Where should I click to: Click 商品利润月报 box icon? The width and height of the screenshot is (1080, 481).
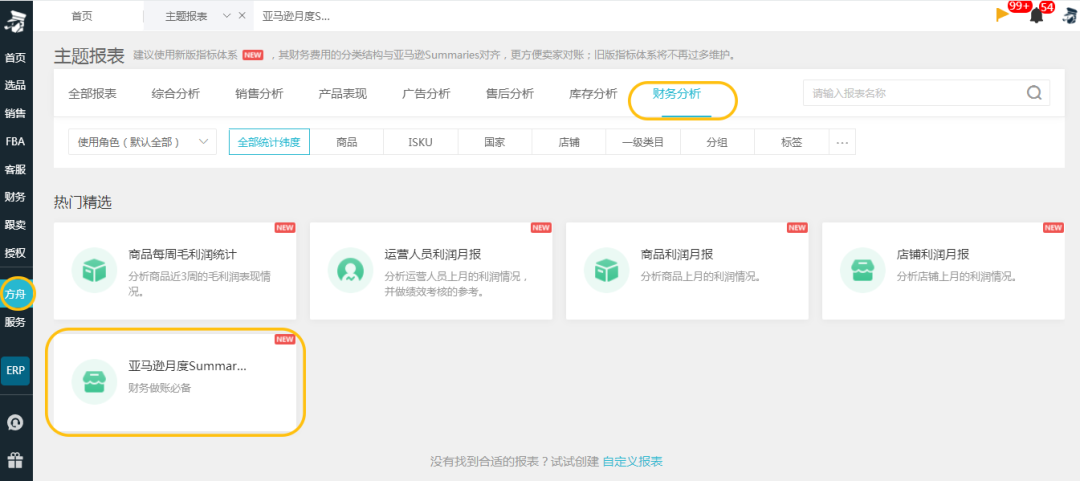tap(606, 270)
